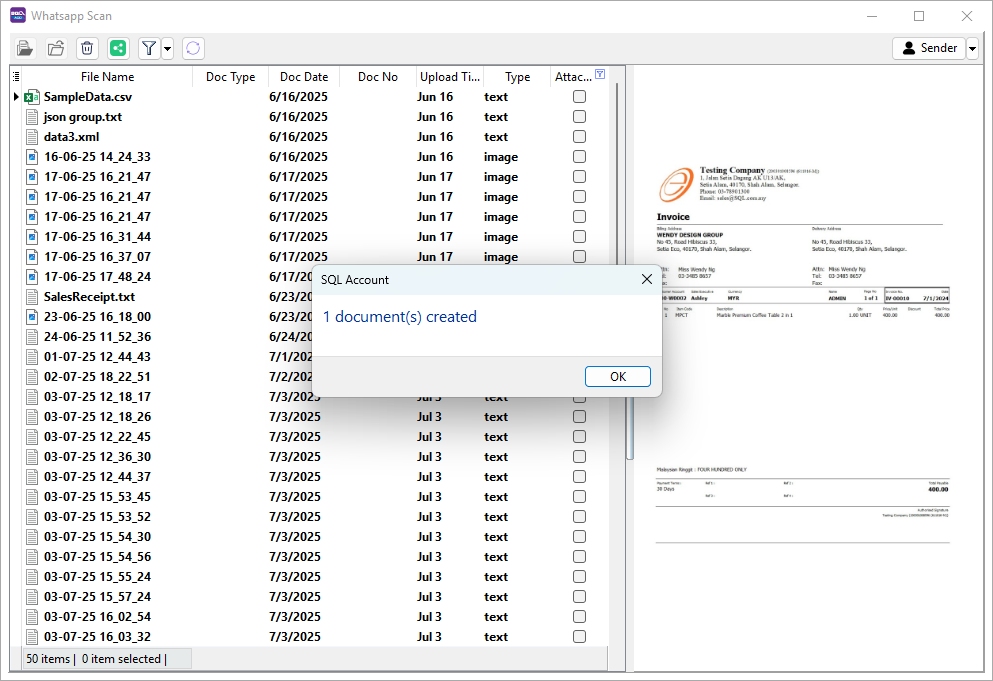This screenshot has height=681, width=993.
Task: Toggle attachment checkbox for 03-07-25 16_03_32
Action: [579, 637]
